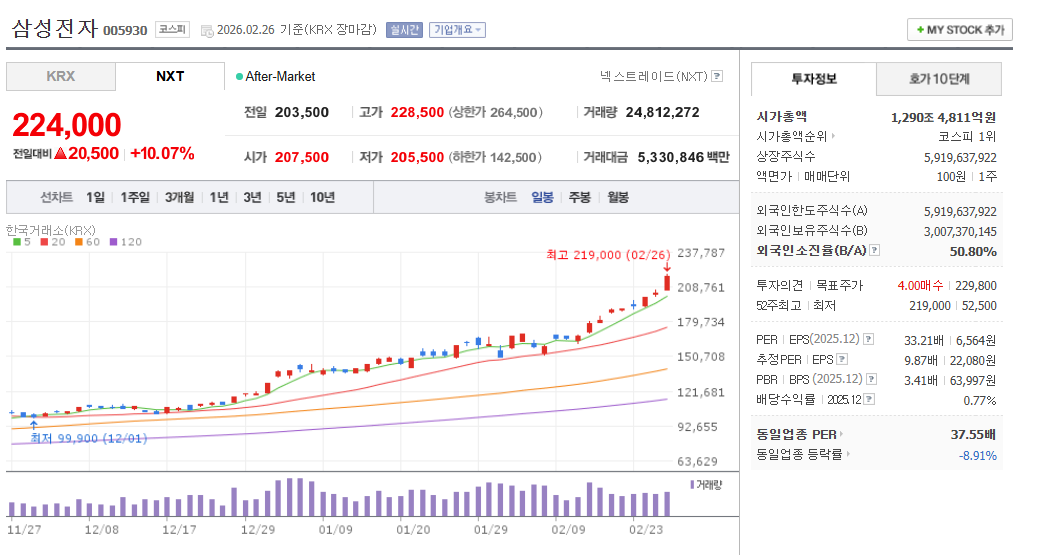Open the help icon beside 배당수익률 2025.12

(869, 399)
